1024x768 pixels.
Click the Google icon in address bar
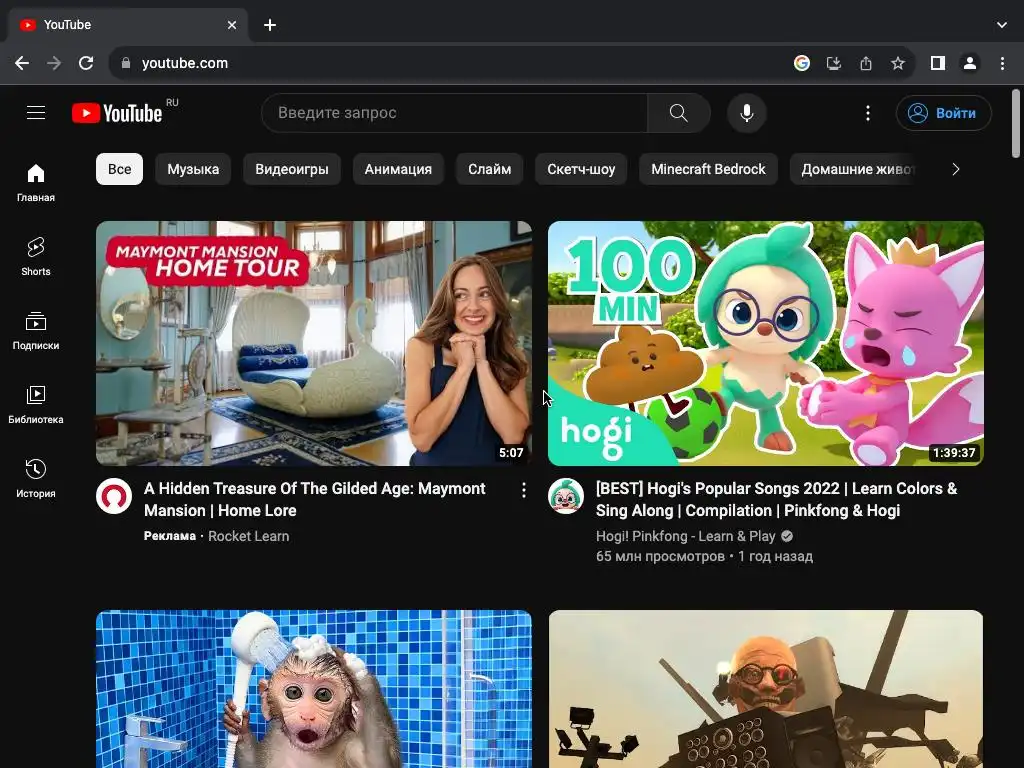(x=801, y=63)
